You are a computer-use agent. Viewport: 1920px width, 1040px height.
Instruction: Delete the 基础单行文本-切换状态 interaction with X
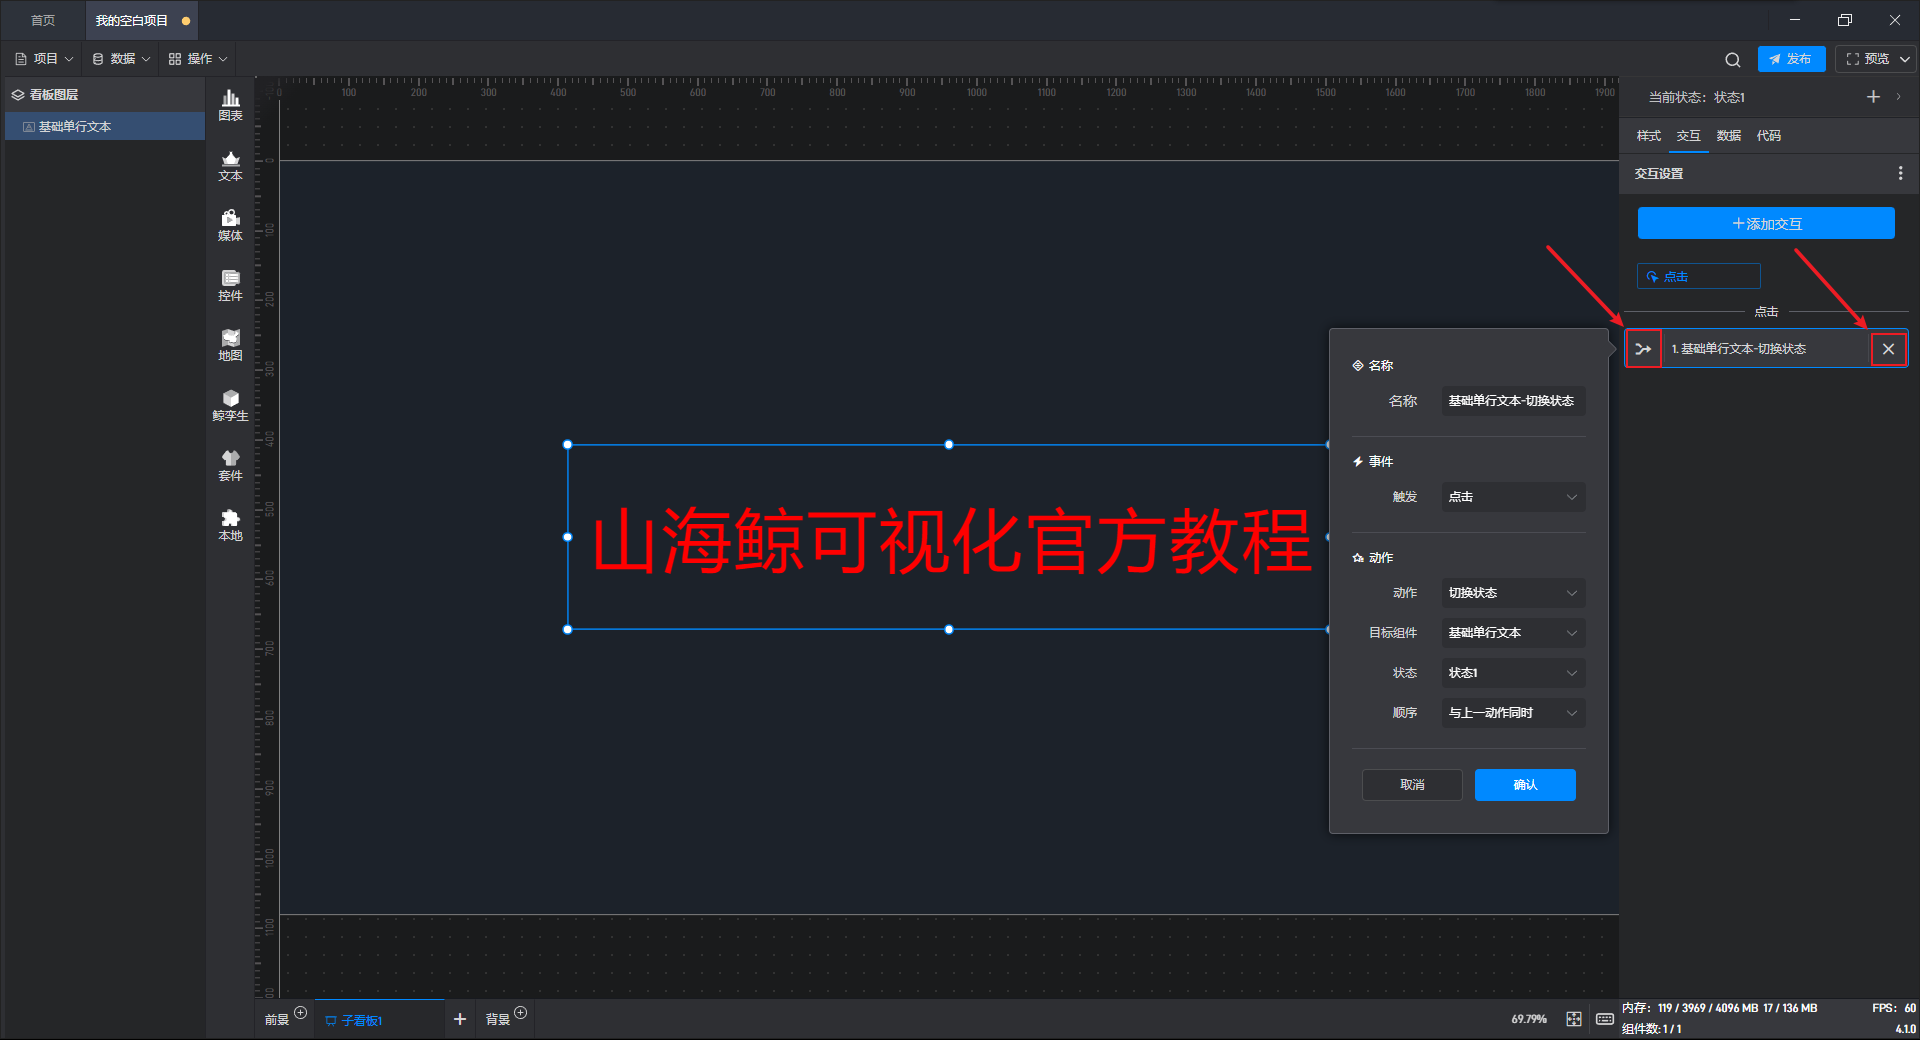coord(1888,349)
